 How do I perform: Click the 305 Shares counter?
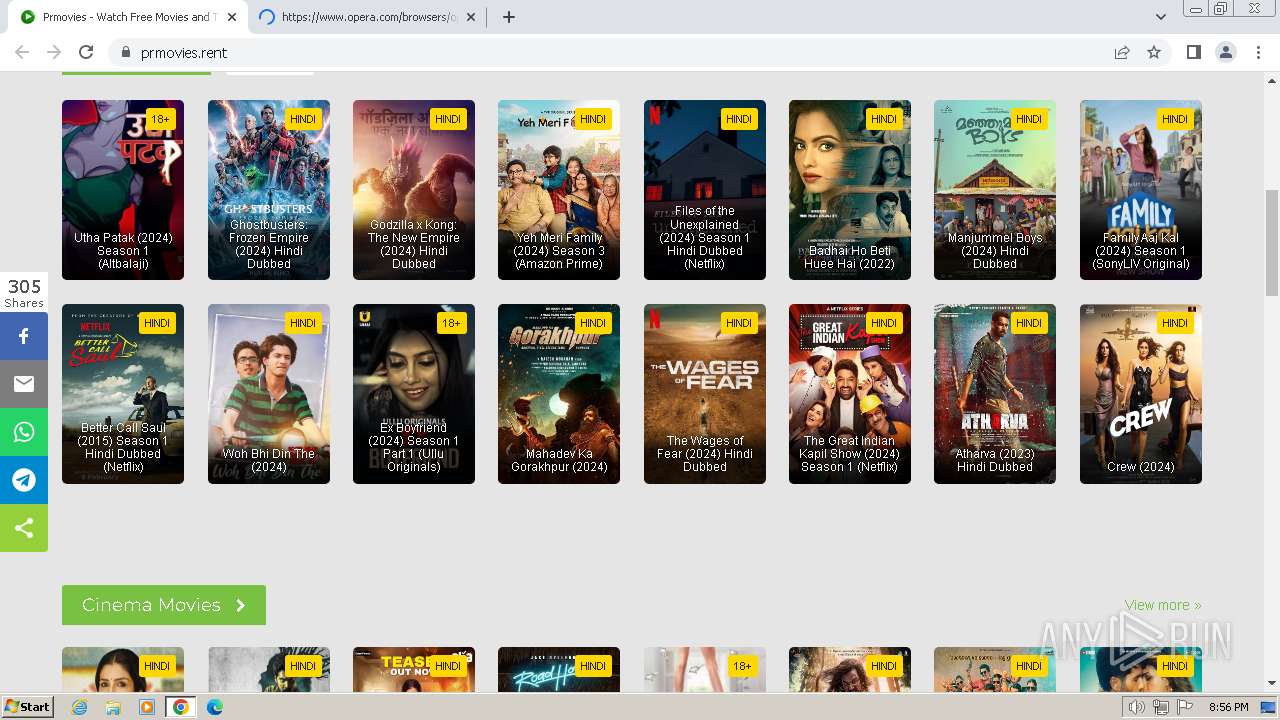click(x=24, y=293)
